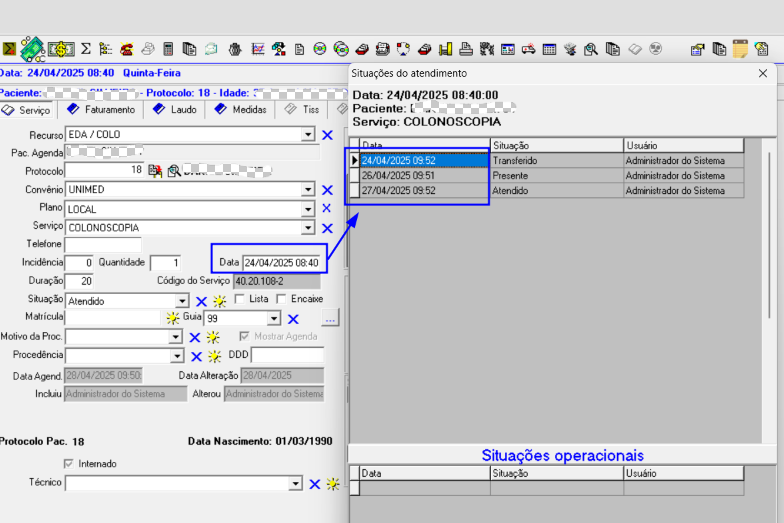
Task: Open the Plano dropdown showing LOCAL
Action: point(308,209)
